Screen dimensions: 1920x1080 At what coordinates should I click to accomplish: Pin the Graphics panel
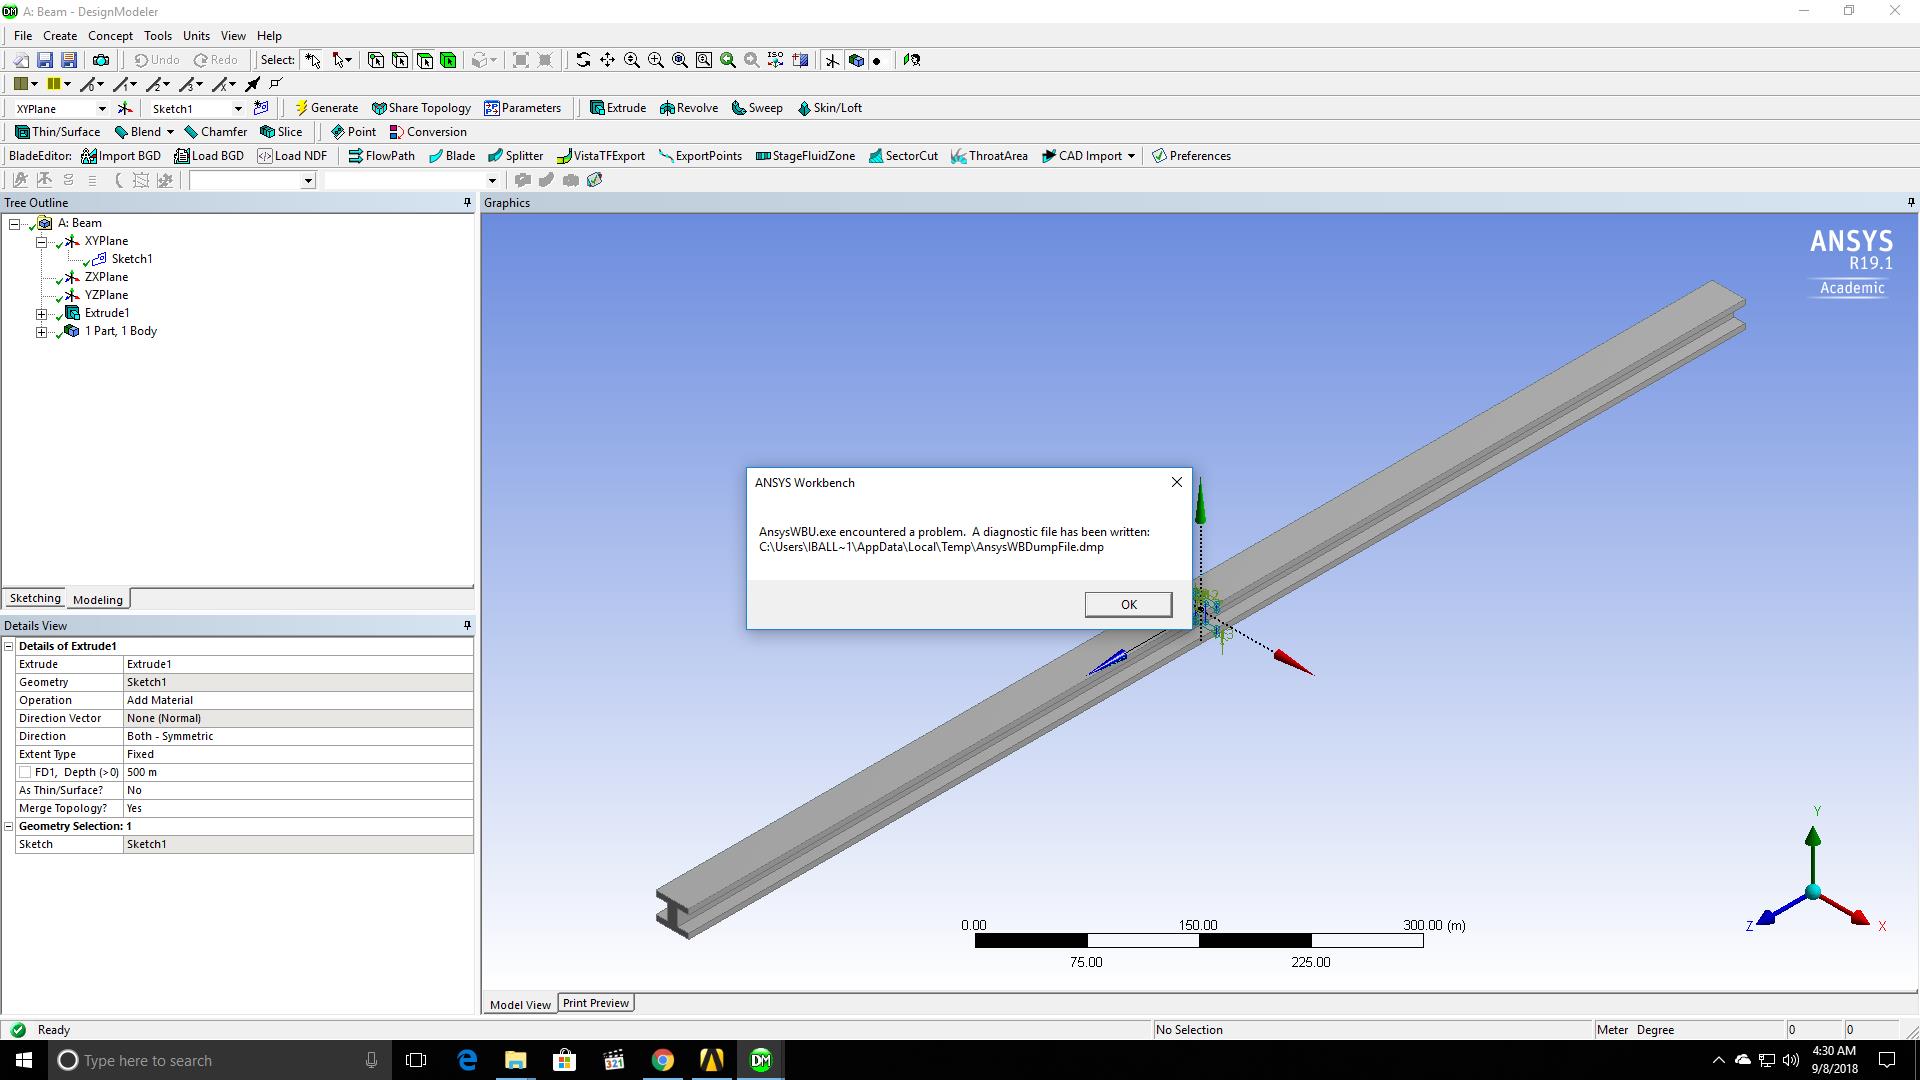pos(1911,203)
